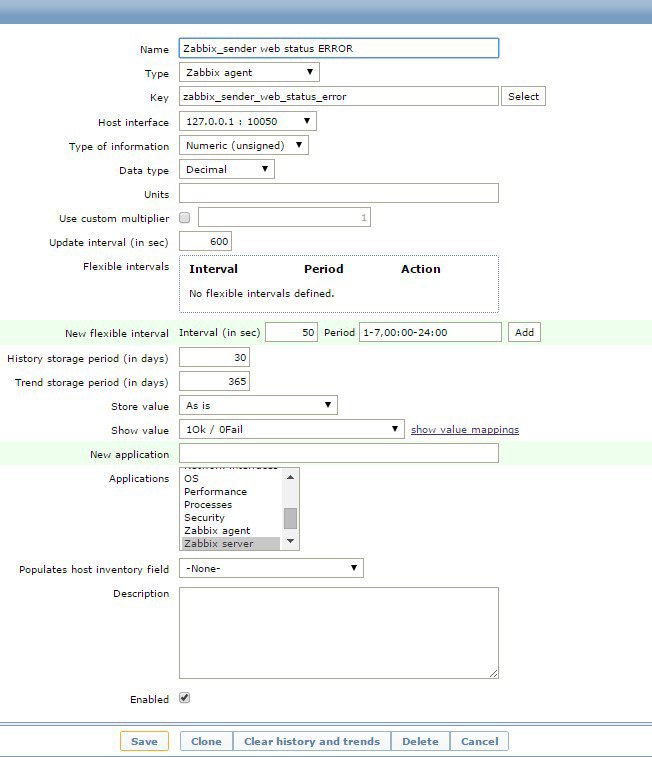Open the Type dropdown showing Zabbix agent
Image resolution: width=652 pixels, height=757 pixels.
click(x=249, y=72)
